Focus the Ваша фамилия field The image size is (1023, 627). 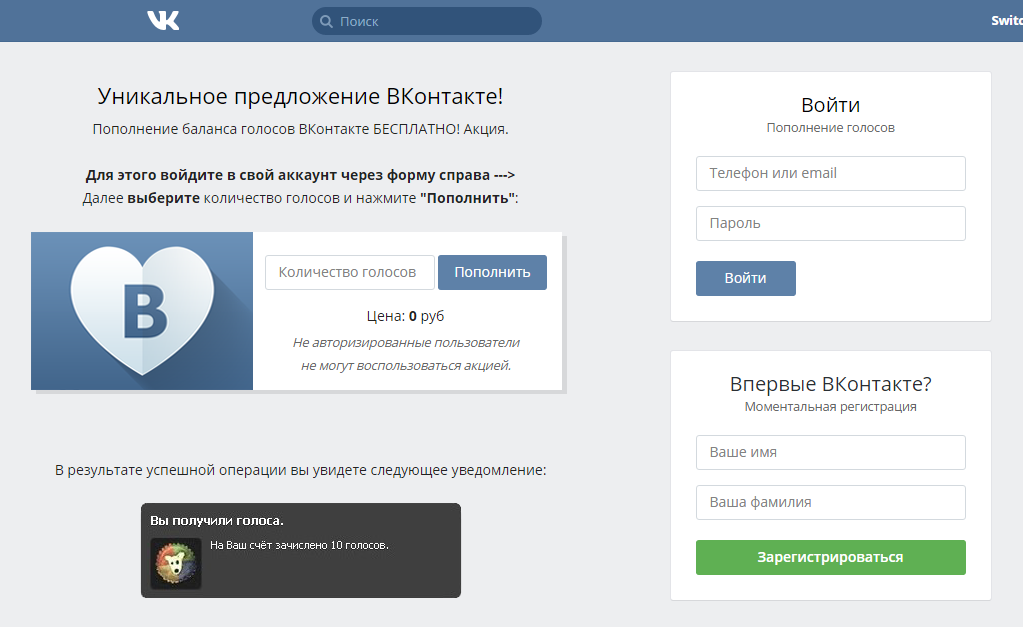pos(831,502)
